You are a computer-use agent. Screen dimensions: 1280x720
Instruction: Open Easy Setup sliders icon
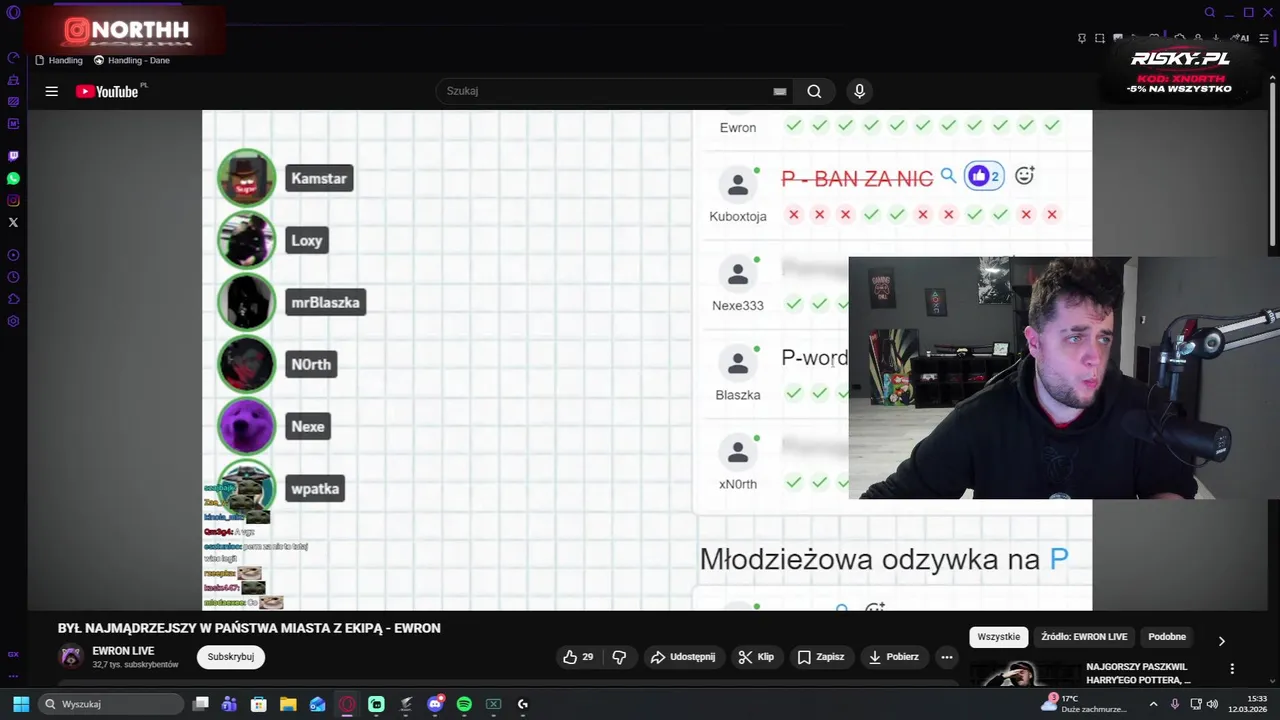[1264, 38]
